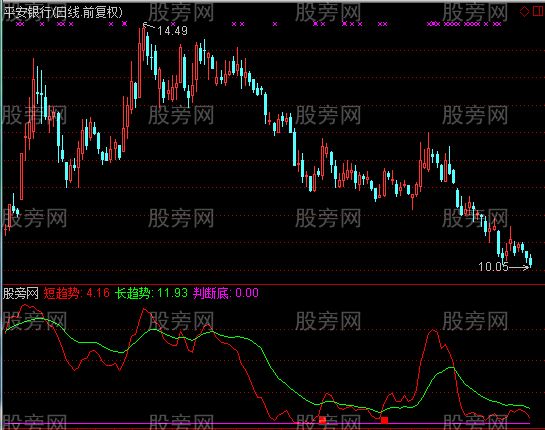Select the 判断底: 0.00 indicator readout
This screenshot has height=430, width=545.
coord(226,293)
